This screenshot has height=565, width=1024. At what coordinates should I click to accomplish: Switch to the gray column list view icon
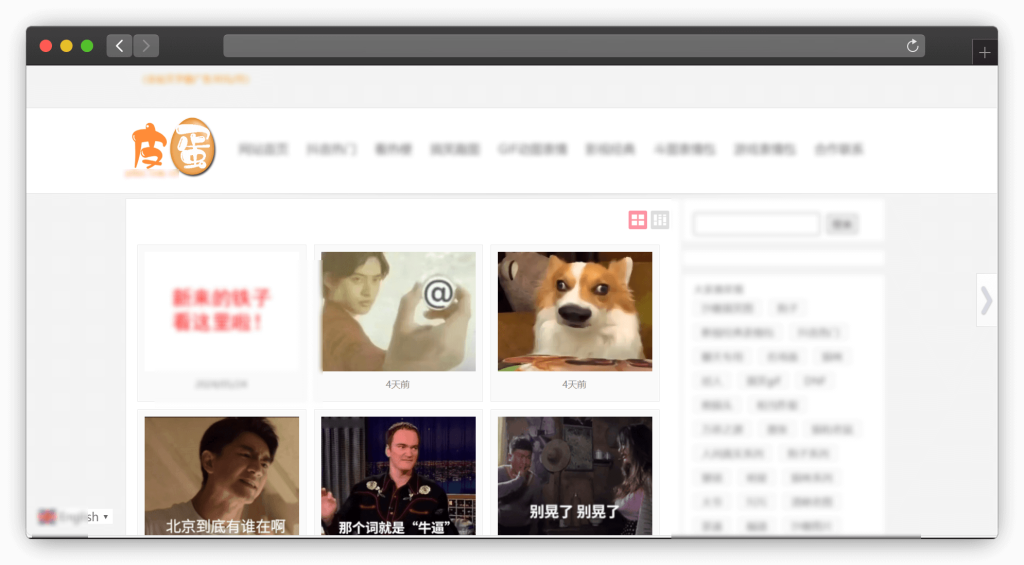660,220
